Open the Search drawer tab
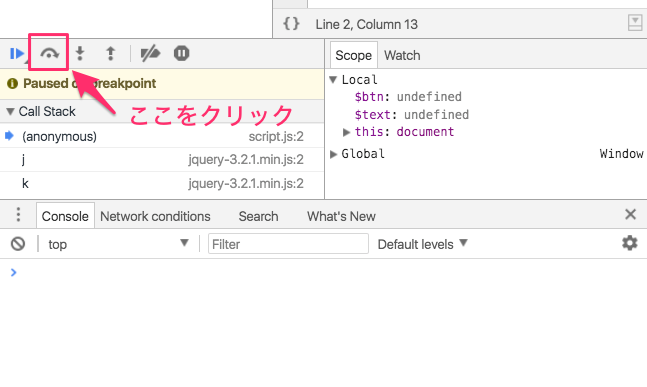 pyautogui.click(x=258, y=216)
